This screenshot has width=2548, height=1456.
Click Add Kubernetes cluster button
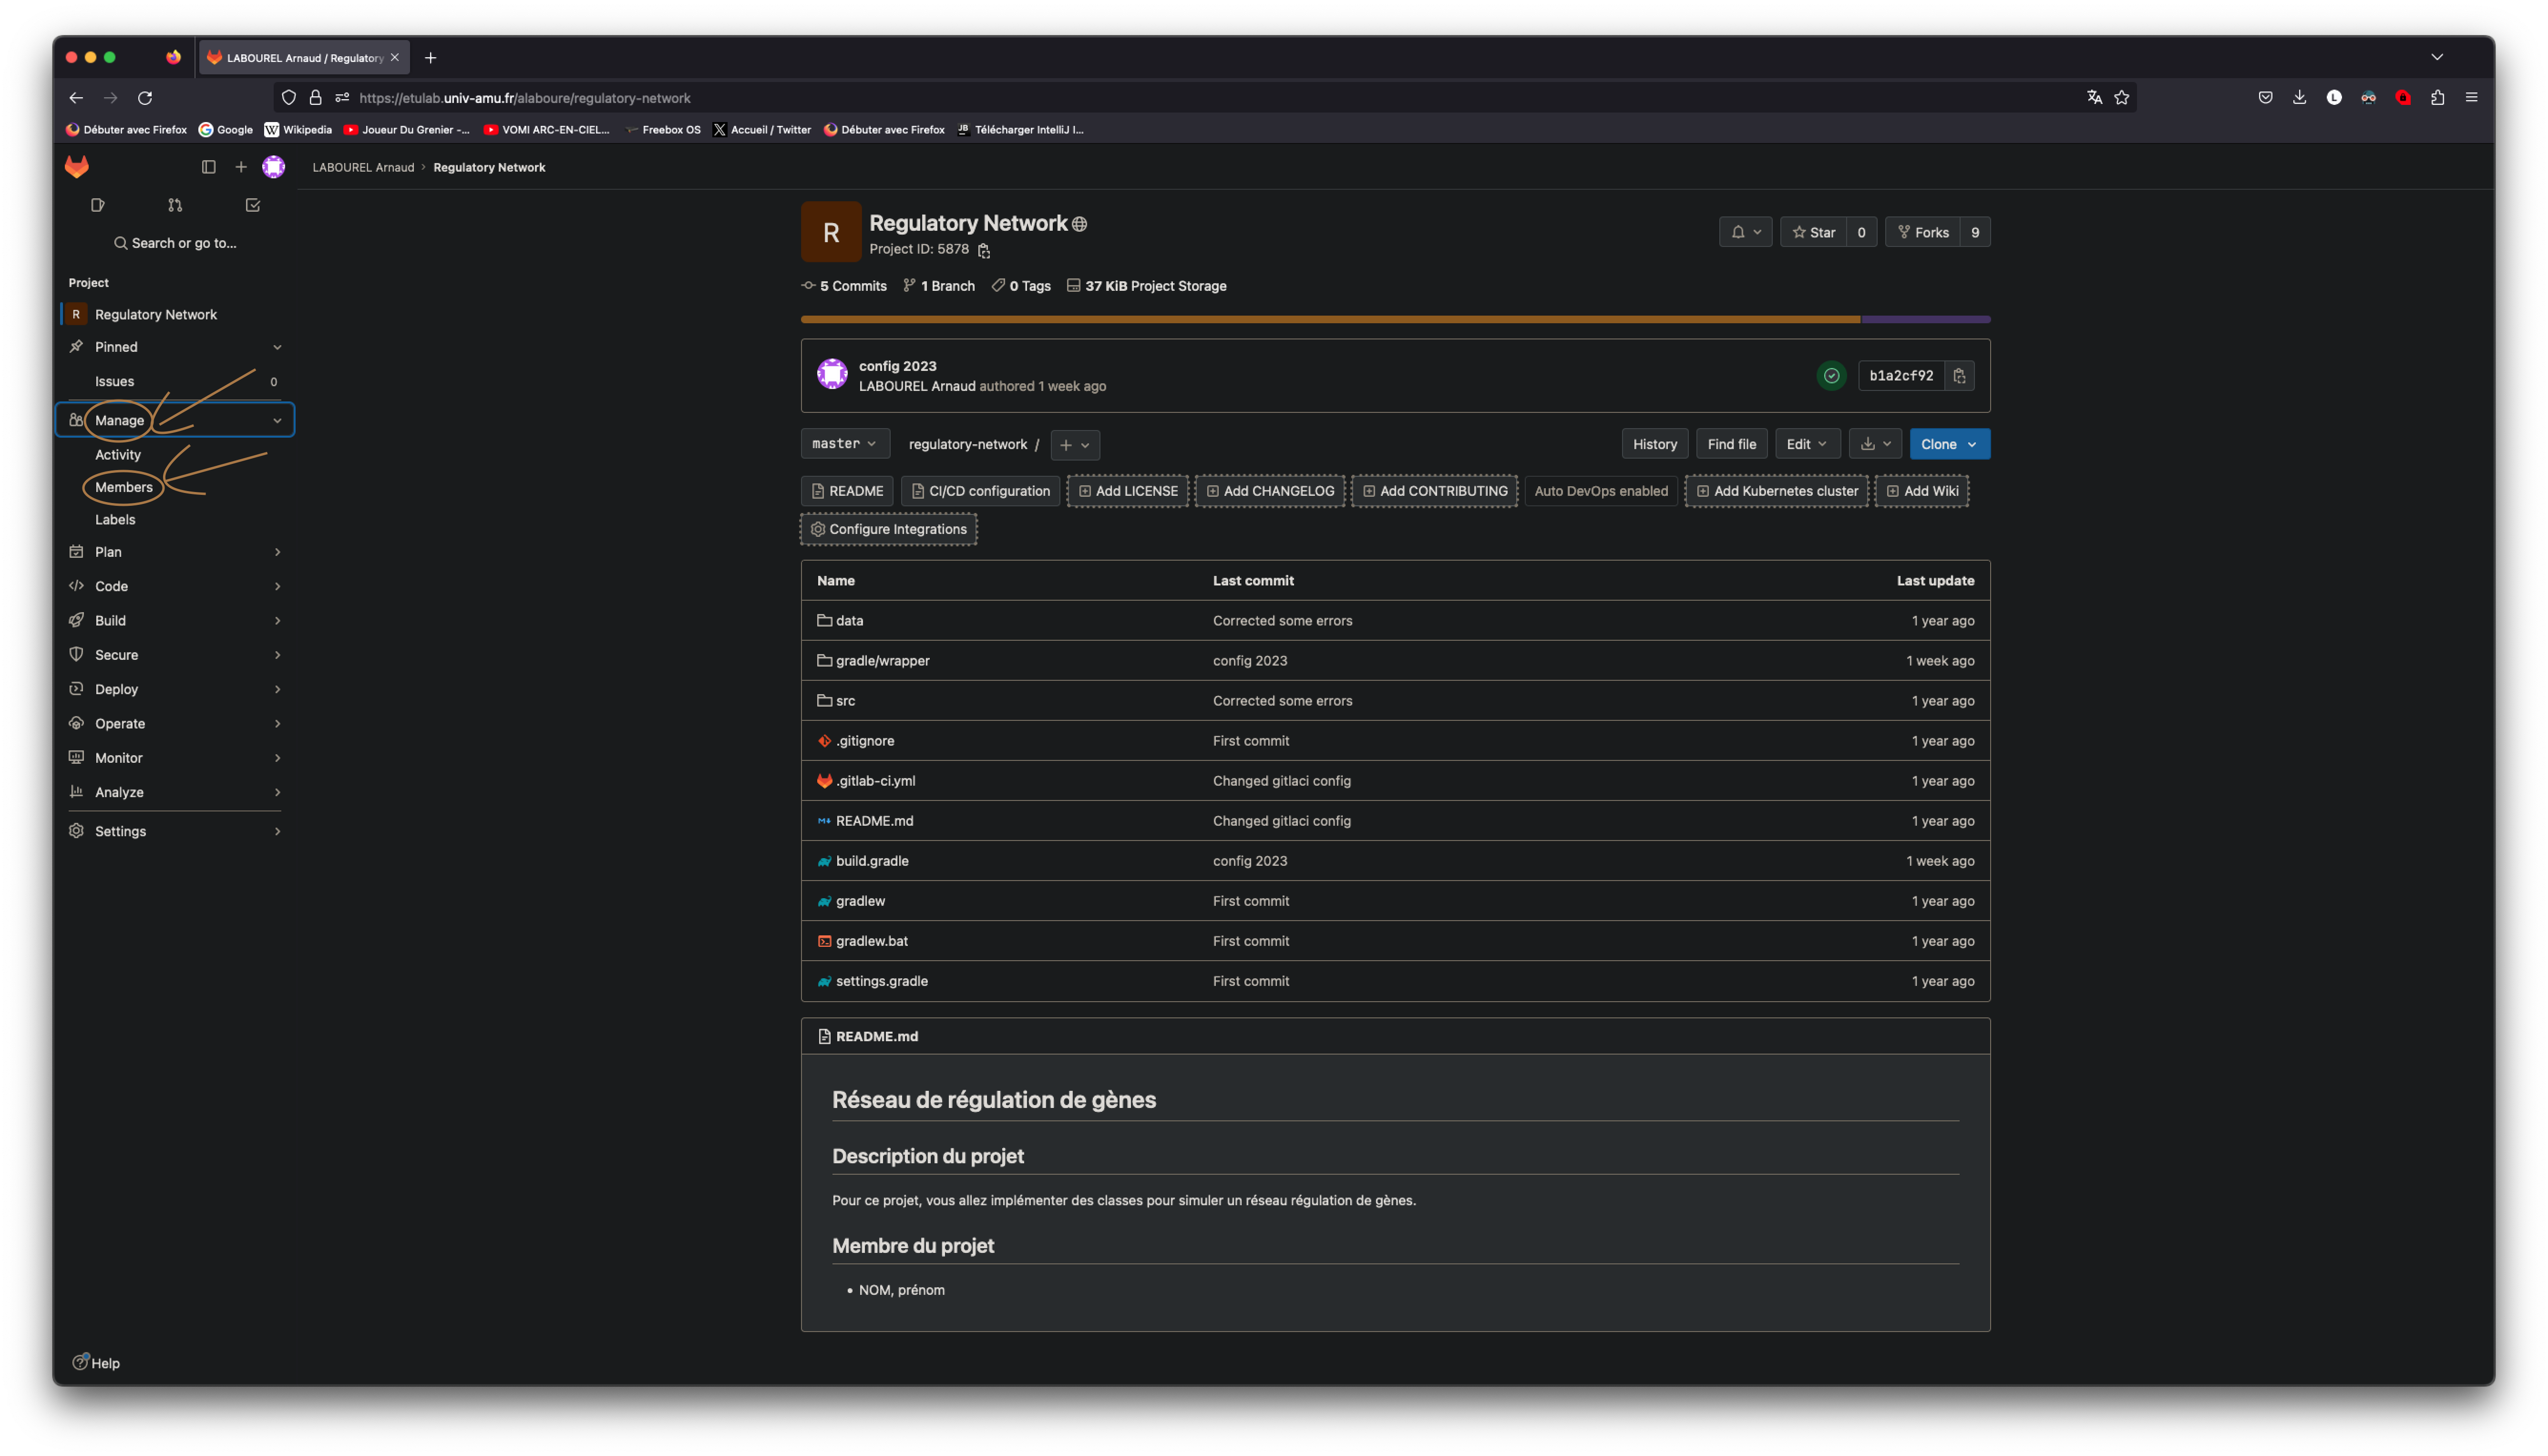[1776, 491]
